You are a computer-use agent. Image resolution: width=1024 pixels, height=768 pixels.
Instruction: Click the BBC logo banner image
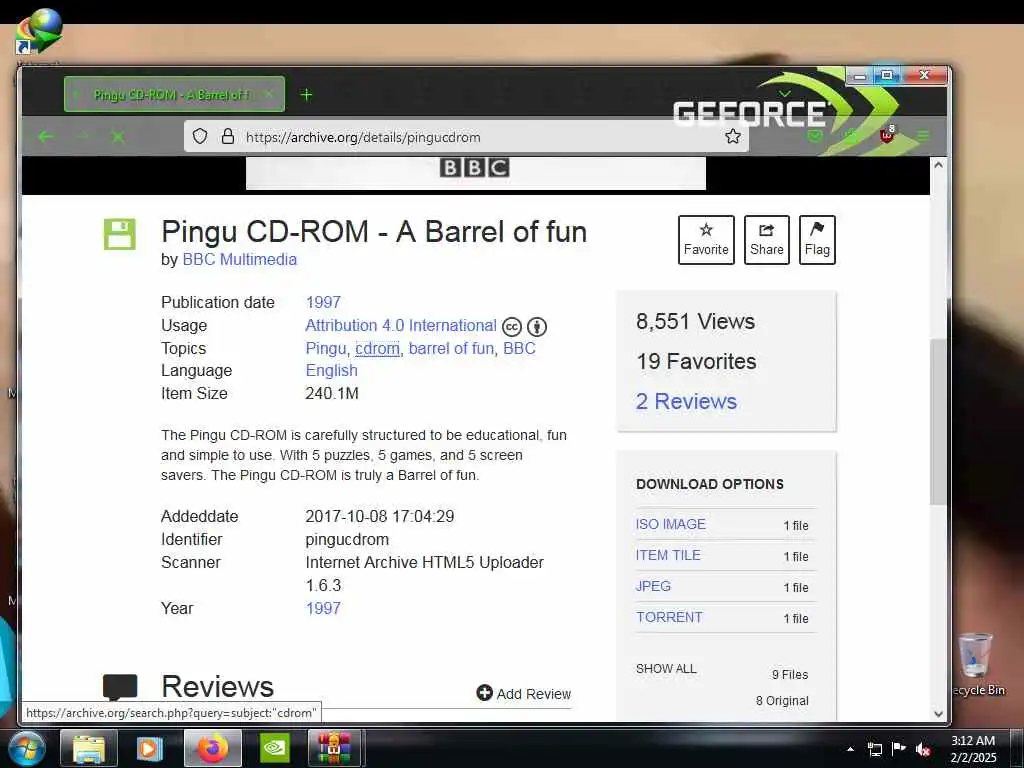pos(475,172)
